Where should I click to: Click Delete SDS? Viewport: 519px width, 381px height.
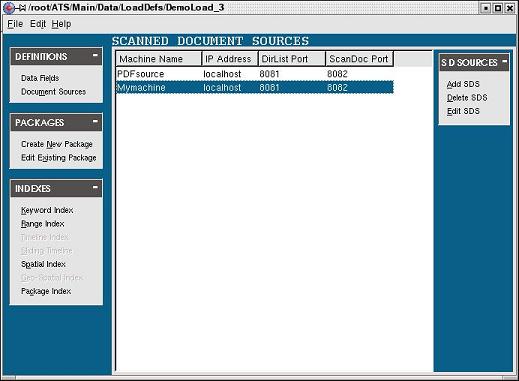(x=467, y=98)
